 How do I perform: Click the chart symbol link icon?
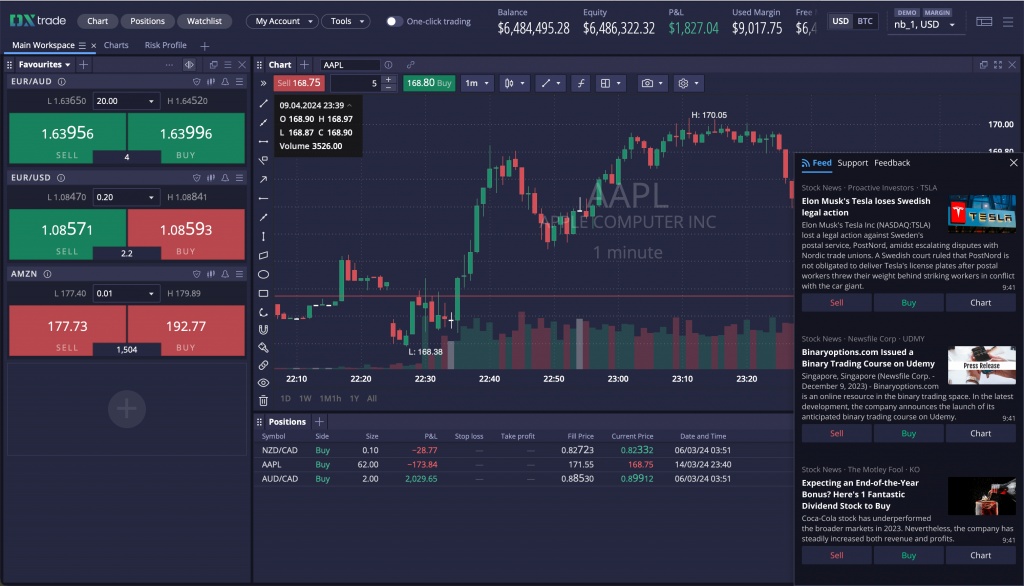(x=411, y=65)
